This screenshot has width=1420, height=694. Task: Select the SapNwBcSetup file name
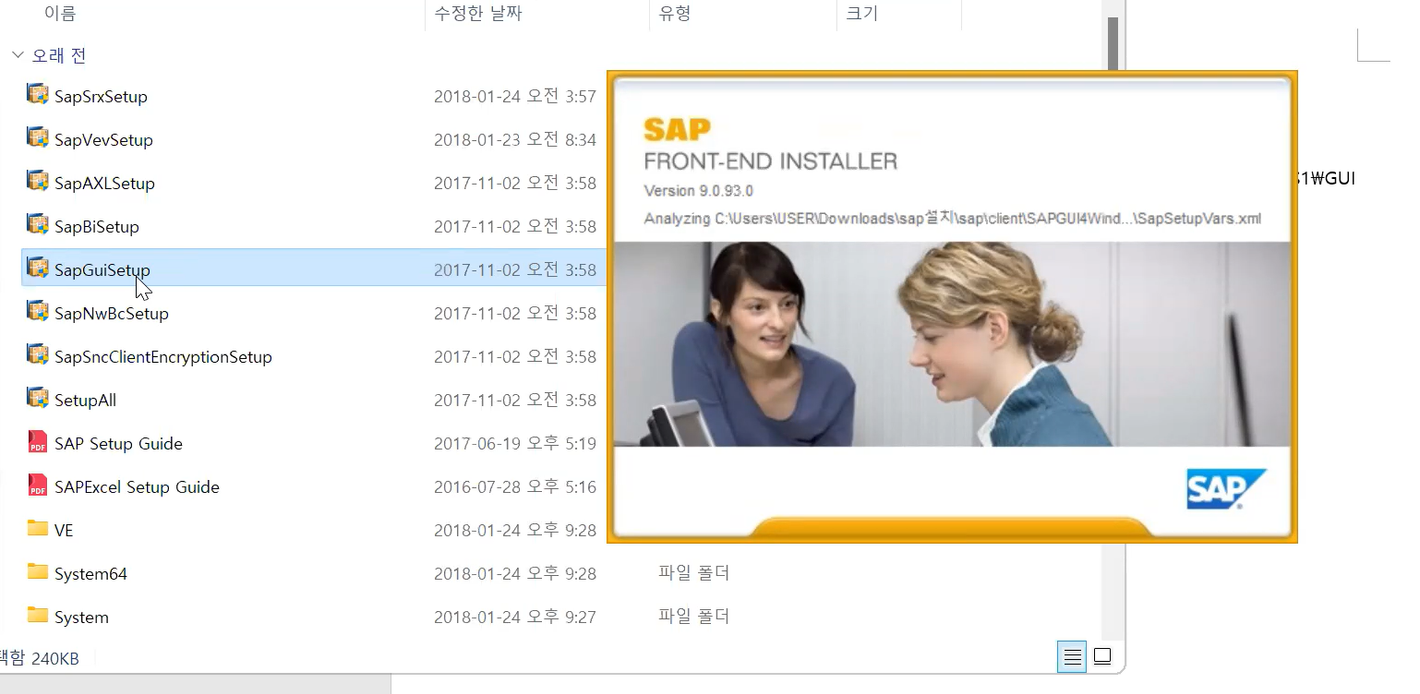112,314
